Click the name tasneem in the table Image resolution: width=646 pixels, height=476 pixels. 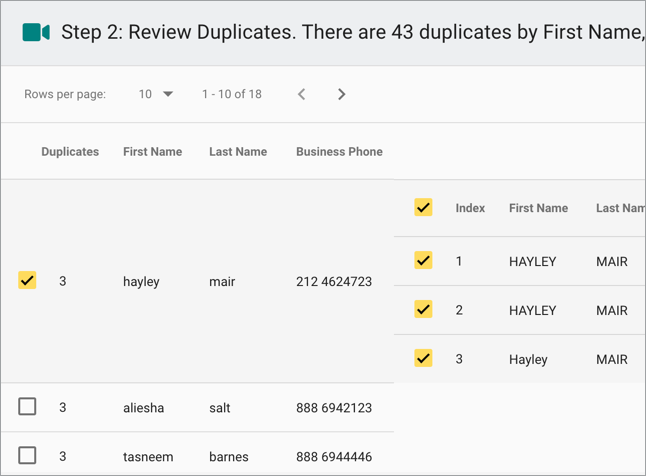coord(148,457)
